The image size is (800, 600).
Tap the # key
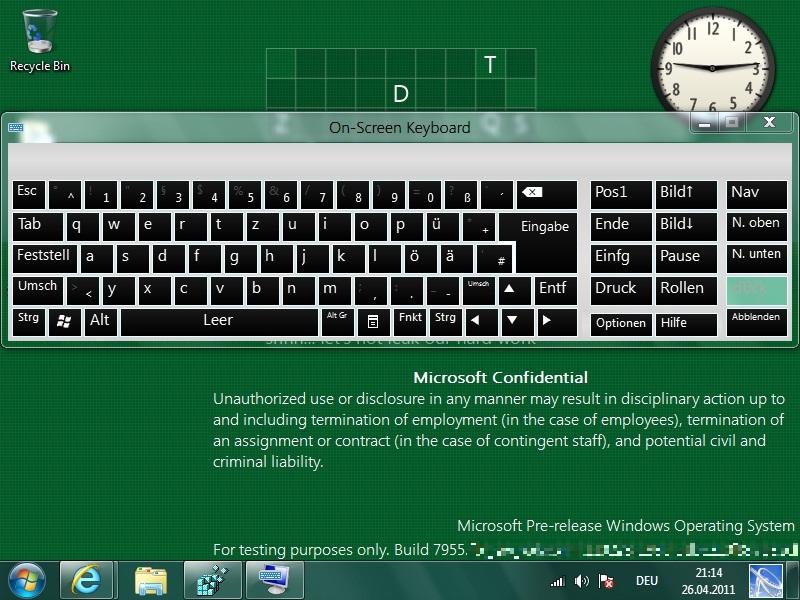(495, 258)
